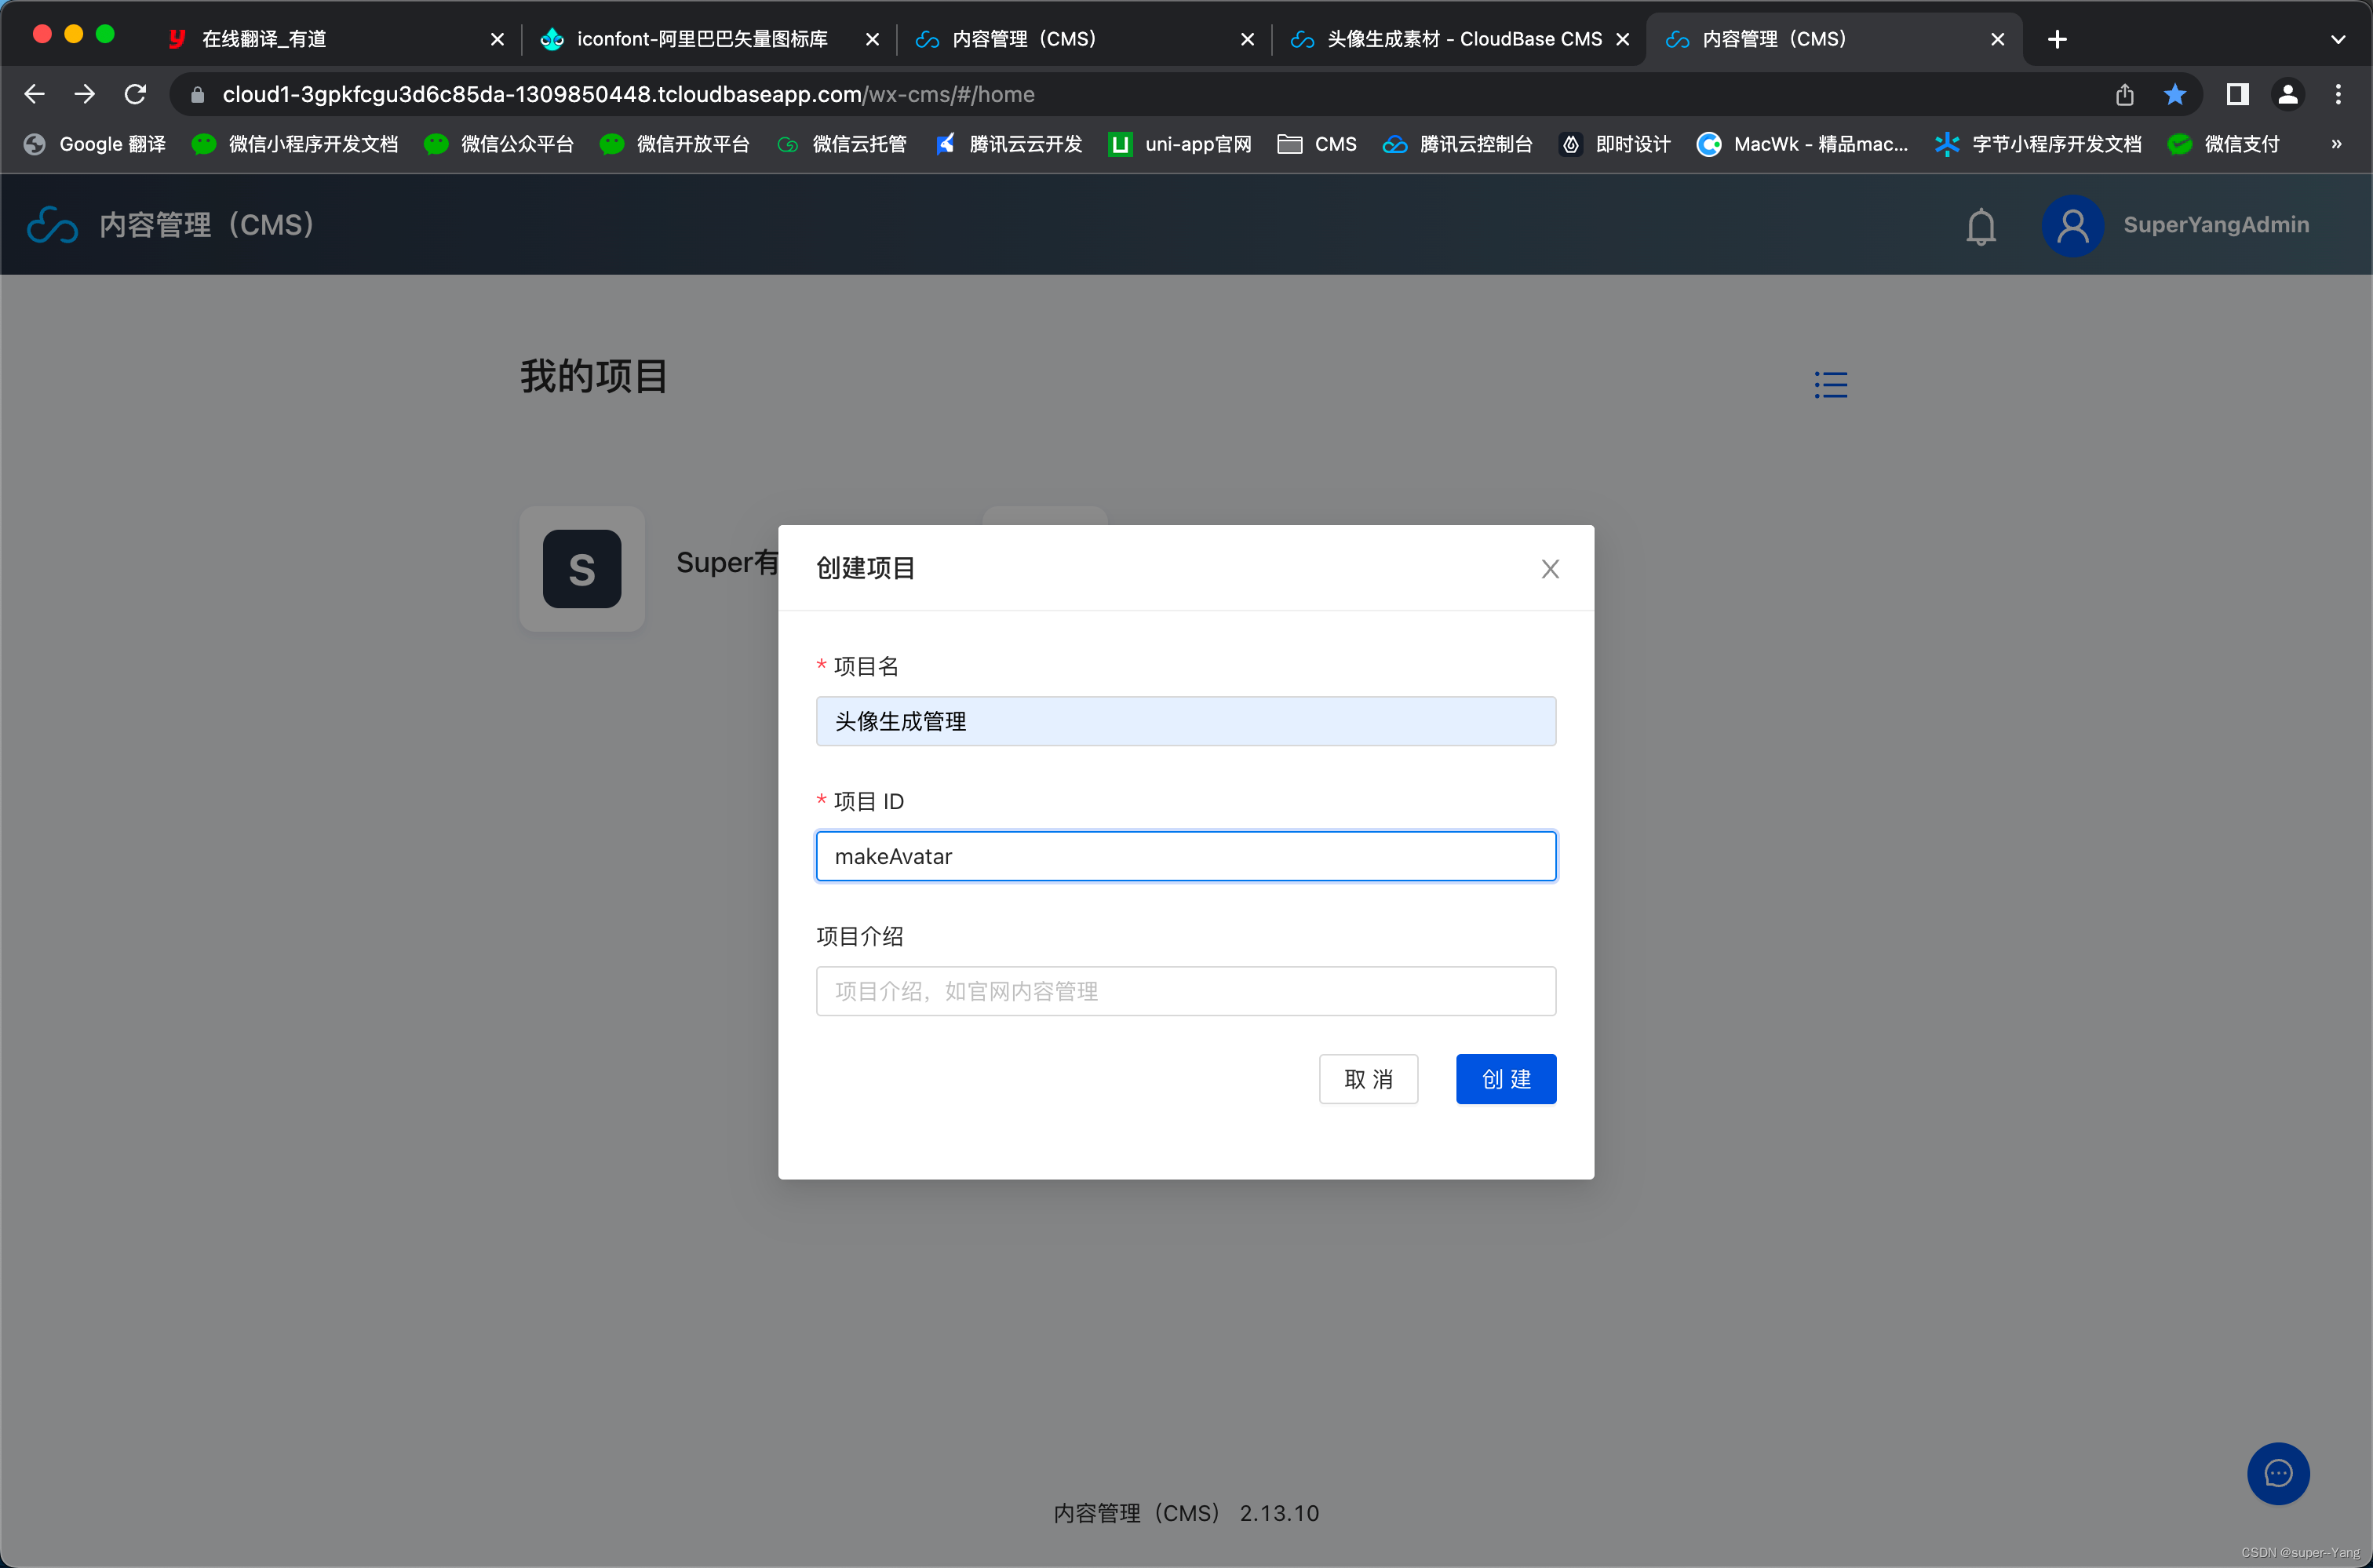Open uni-app官网 bookmark
The height and width of the screenshot is (1568, 2373).
pos(1180,144)
